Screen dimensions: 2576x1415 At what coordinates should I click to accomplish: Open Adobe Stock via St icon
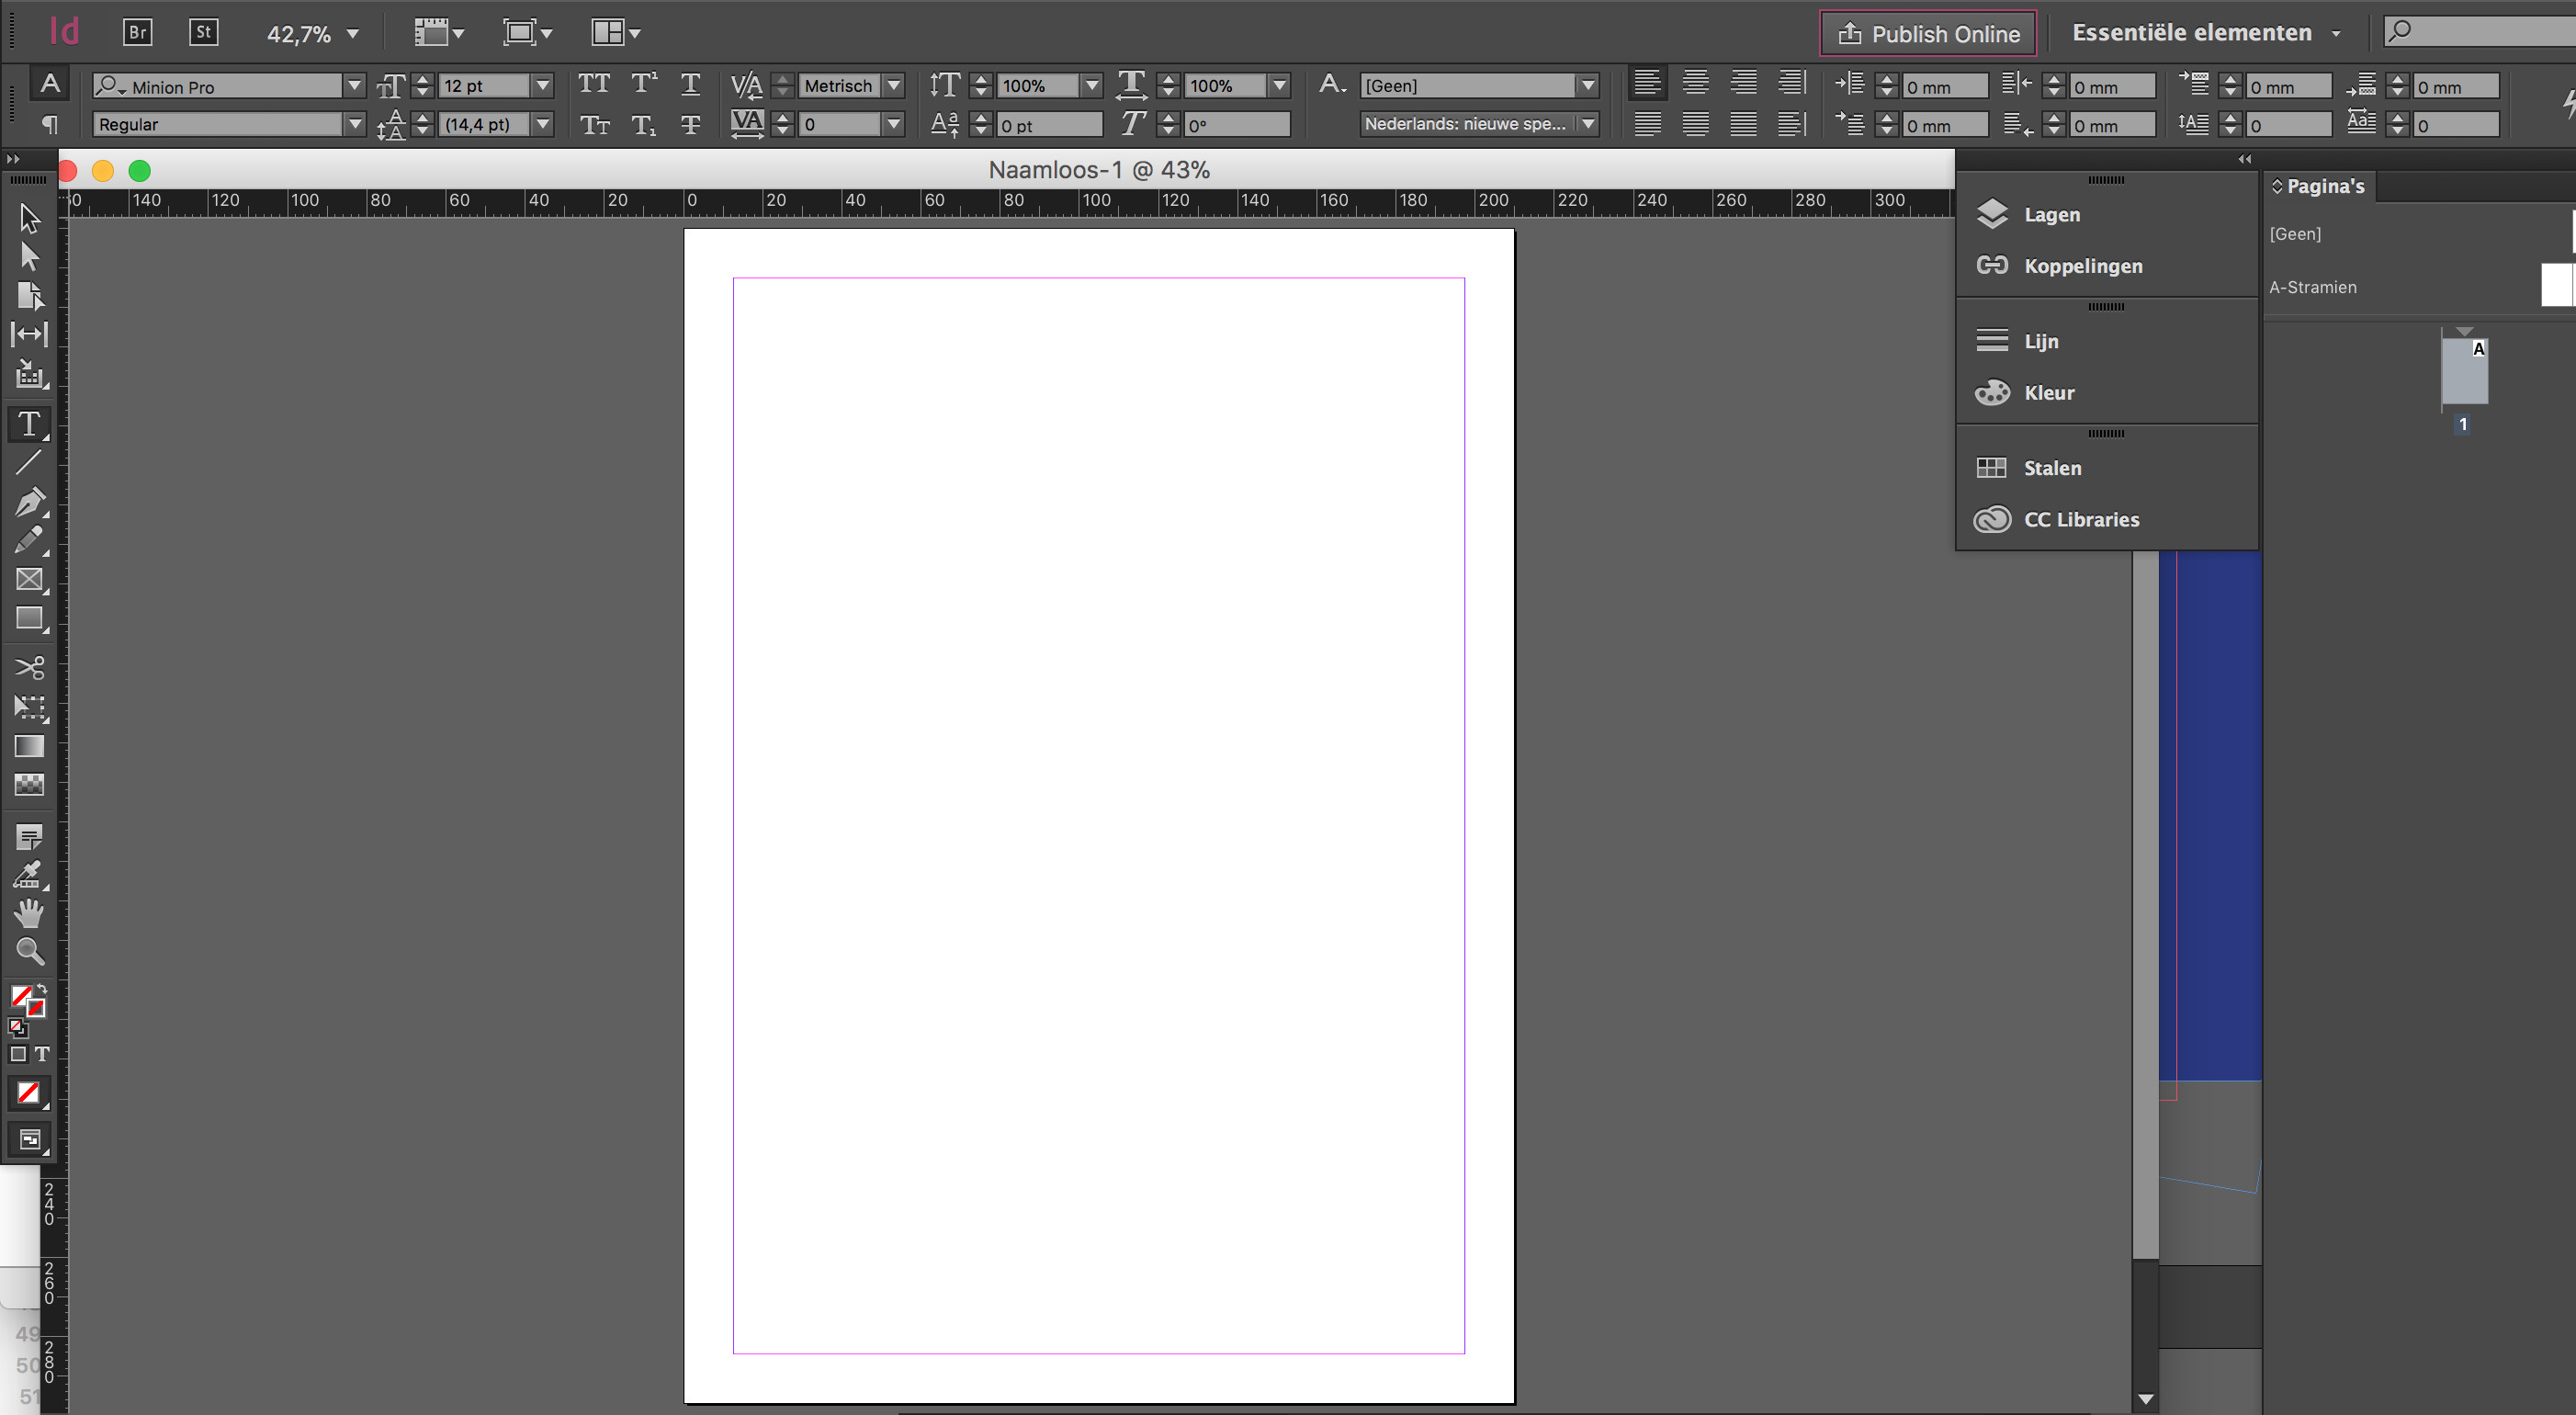(203, 32)
